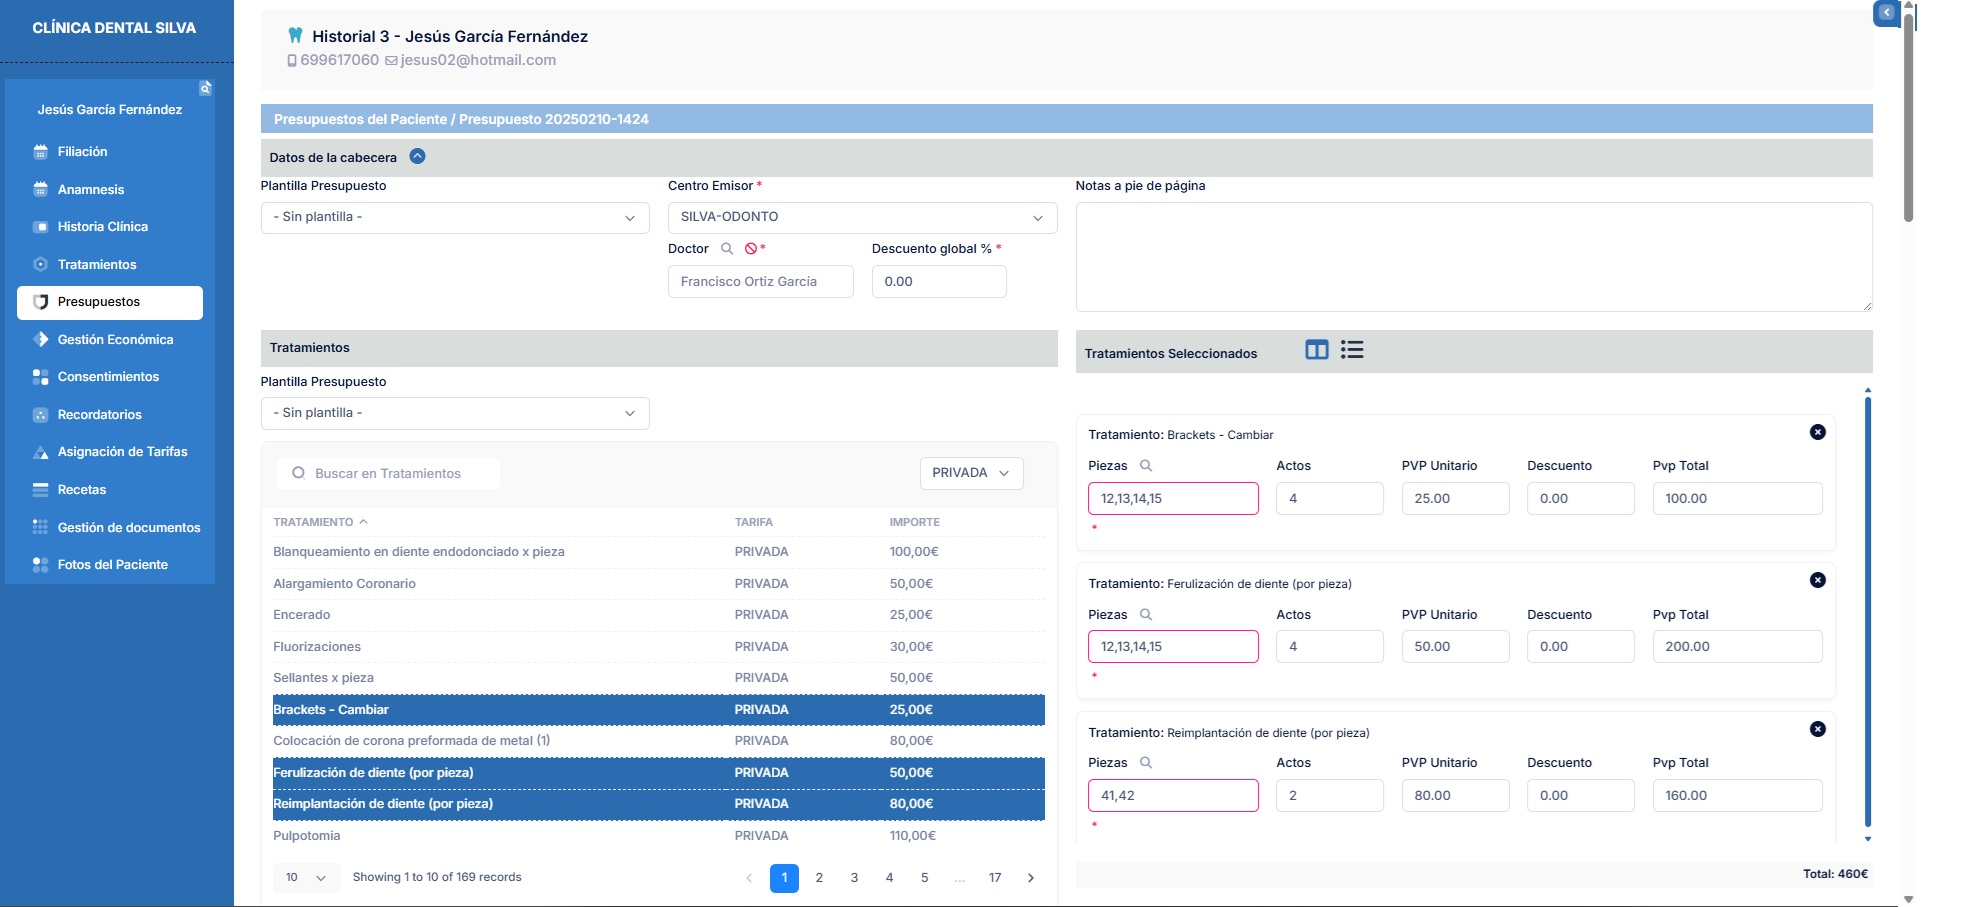Go to next page arrow

coord(1031,878)
